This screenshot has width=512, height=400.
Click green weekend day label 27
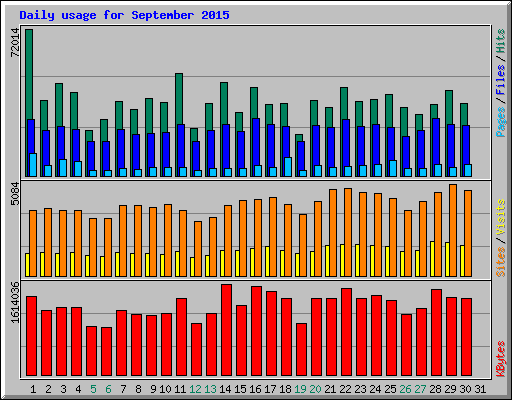click(x=420, y=389)
